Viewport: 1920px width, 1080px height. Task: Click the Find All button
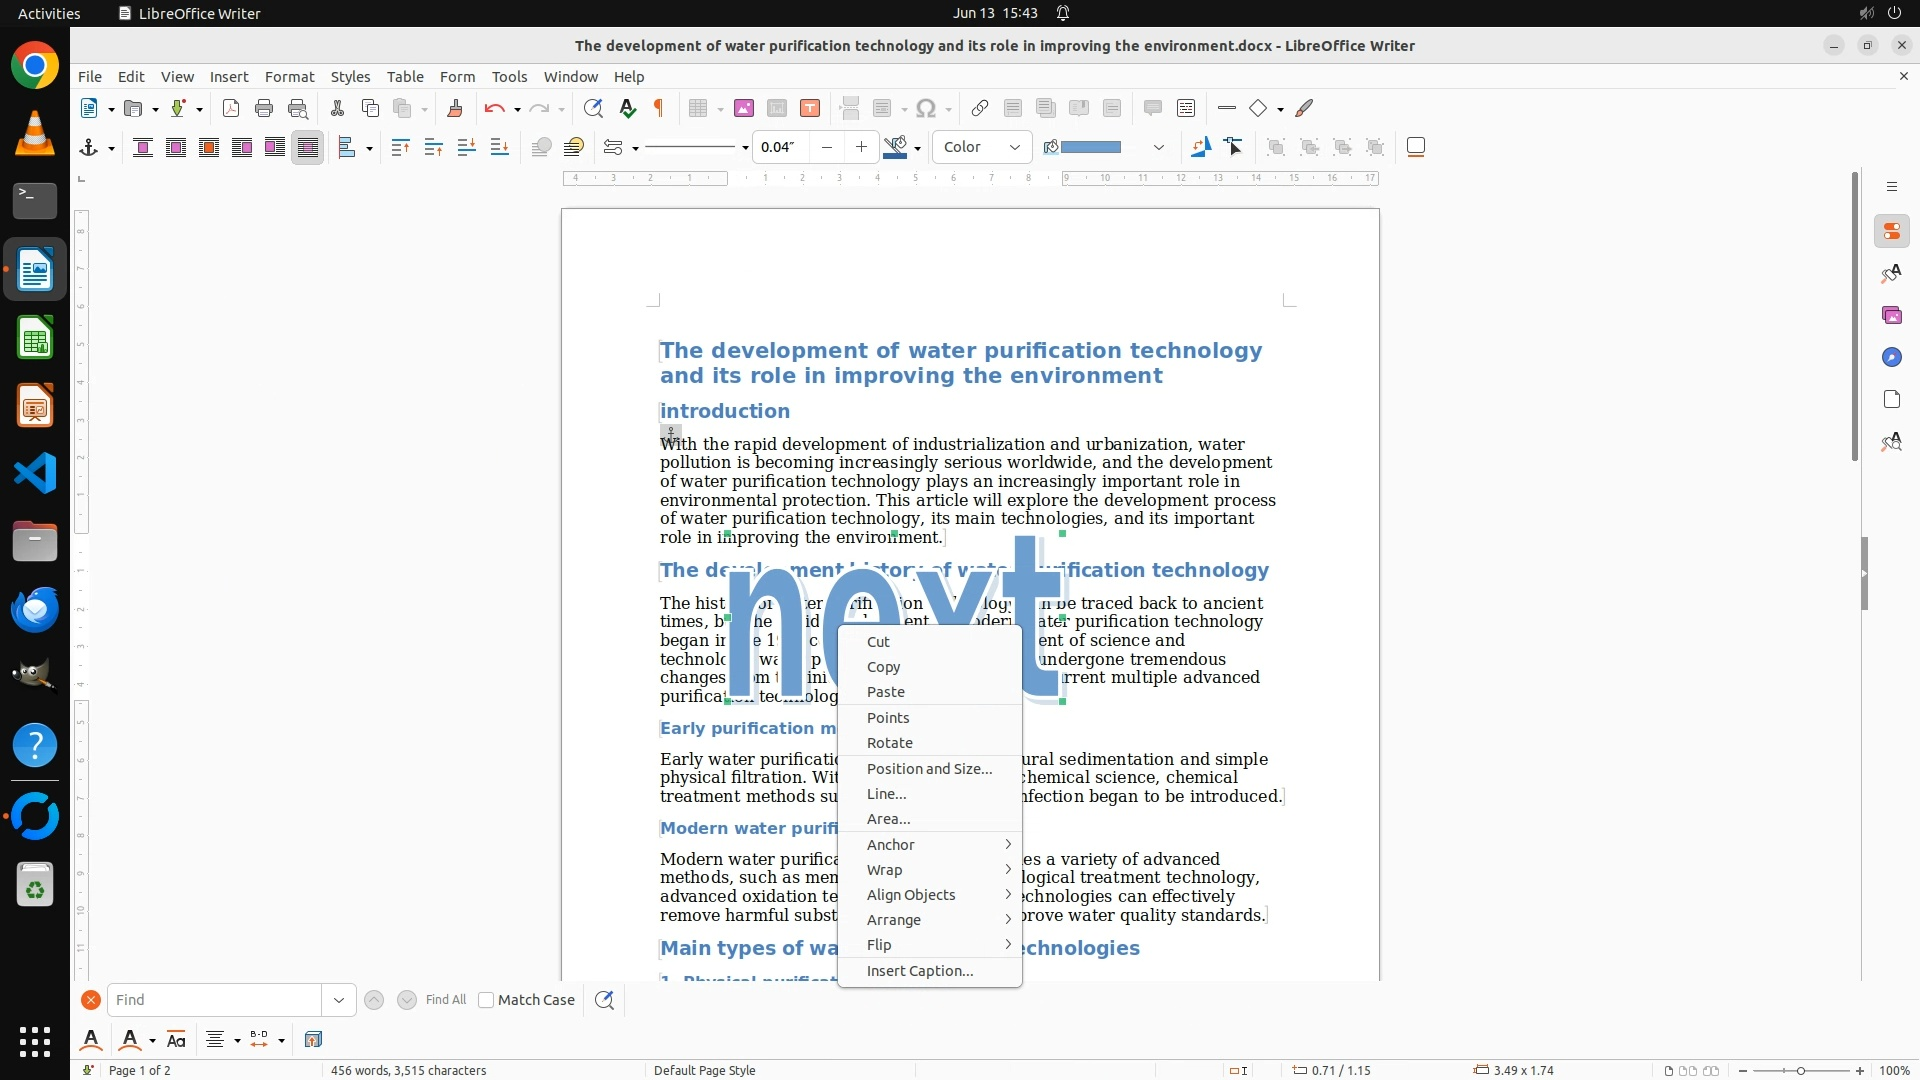tap(445, 999)
